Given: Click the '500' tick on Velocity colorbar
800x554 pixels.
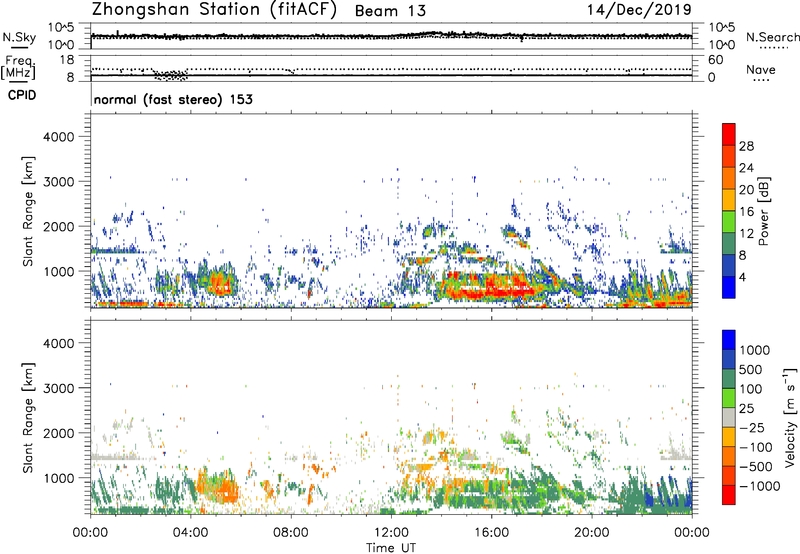Looking at the screenshot, I should pyautogui.click(x=751, y=369).
